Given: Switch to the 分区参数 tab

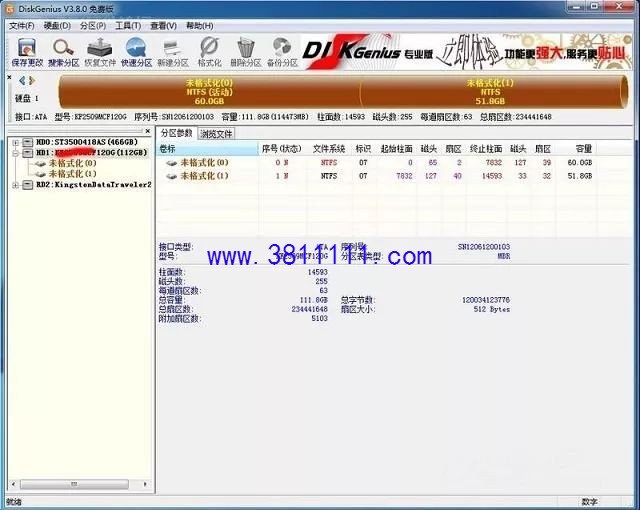Looking at the screenshot, I should click(176, 133).
